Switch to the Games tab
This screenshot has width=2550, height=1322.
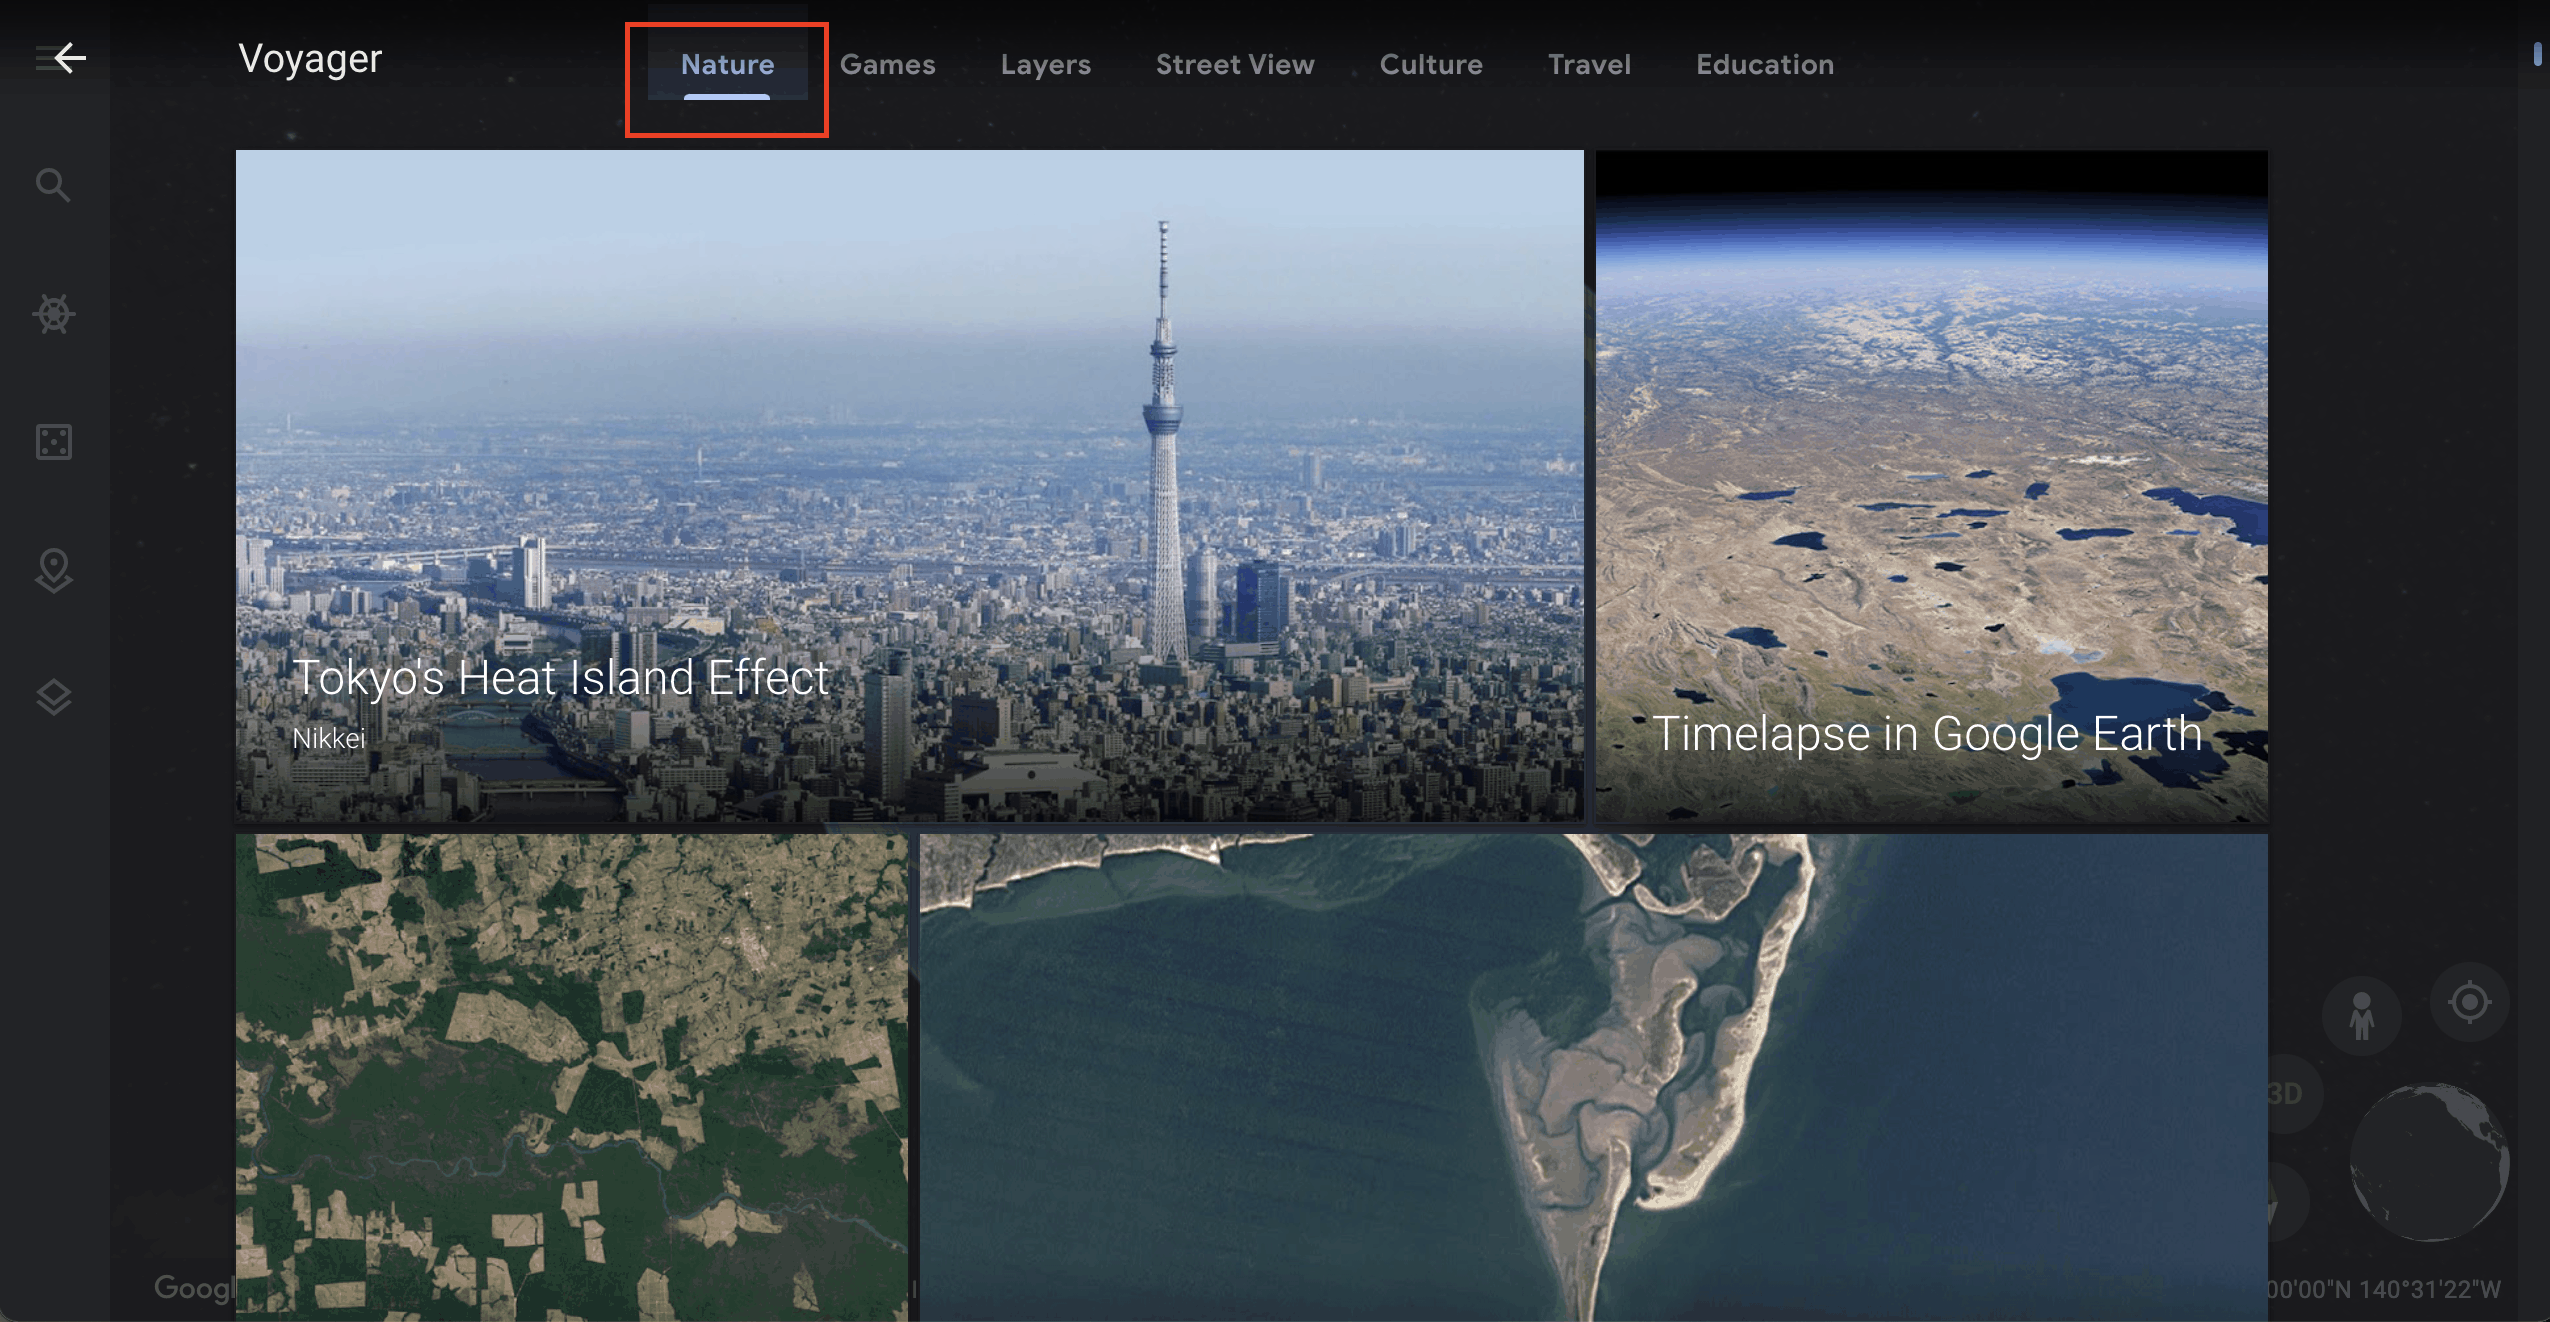pos(888,64)
